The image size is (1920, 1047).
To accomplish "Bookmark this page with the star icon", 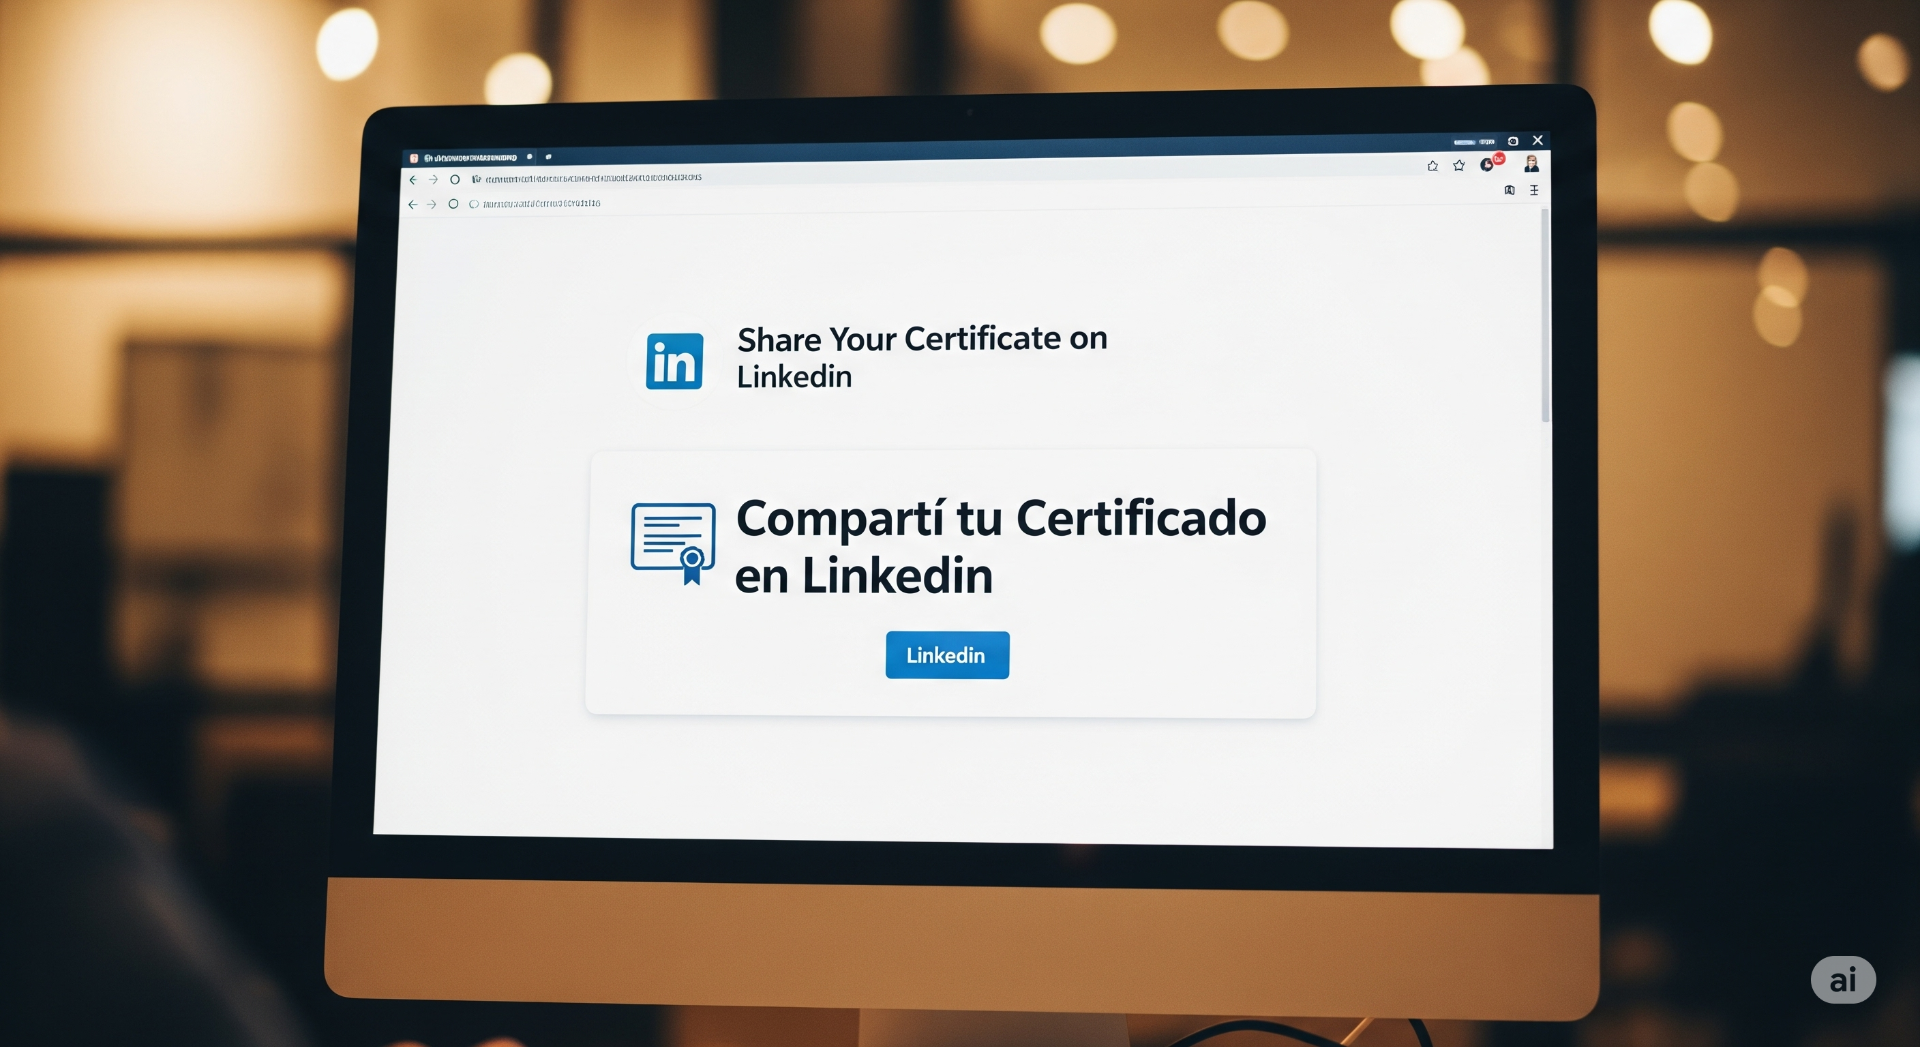I will tap(1459, 165).
